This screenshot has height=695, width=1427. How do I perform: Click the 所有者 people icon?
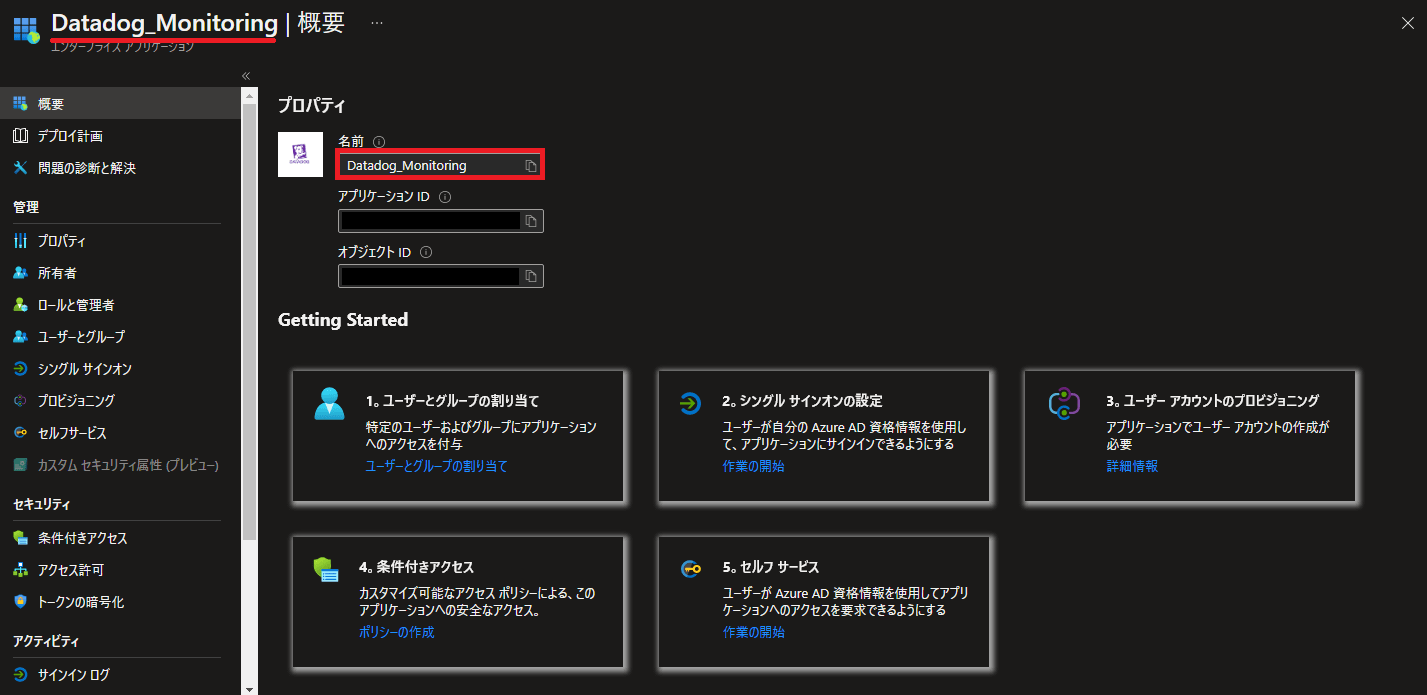(20, 273)
